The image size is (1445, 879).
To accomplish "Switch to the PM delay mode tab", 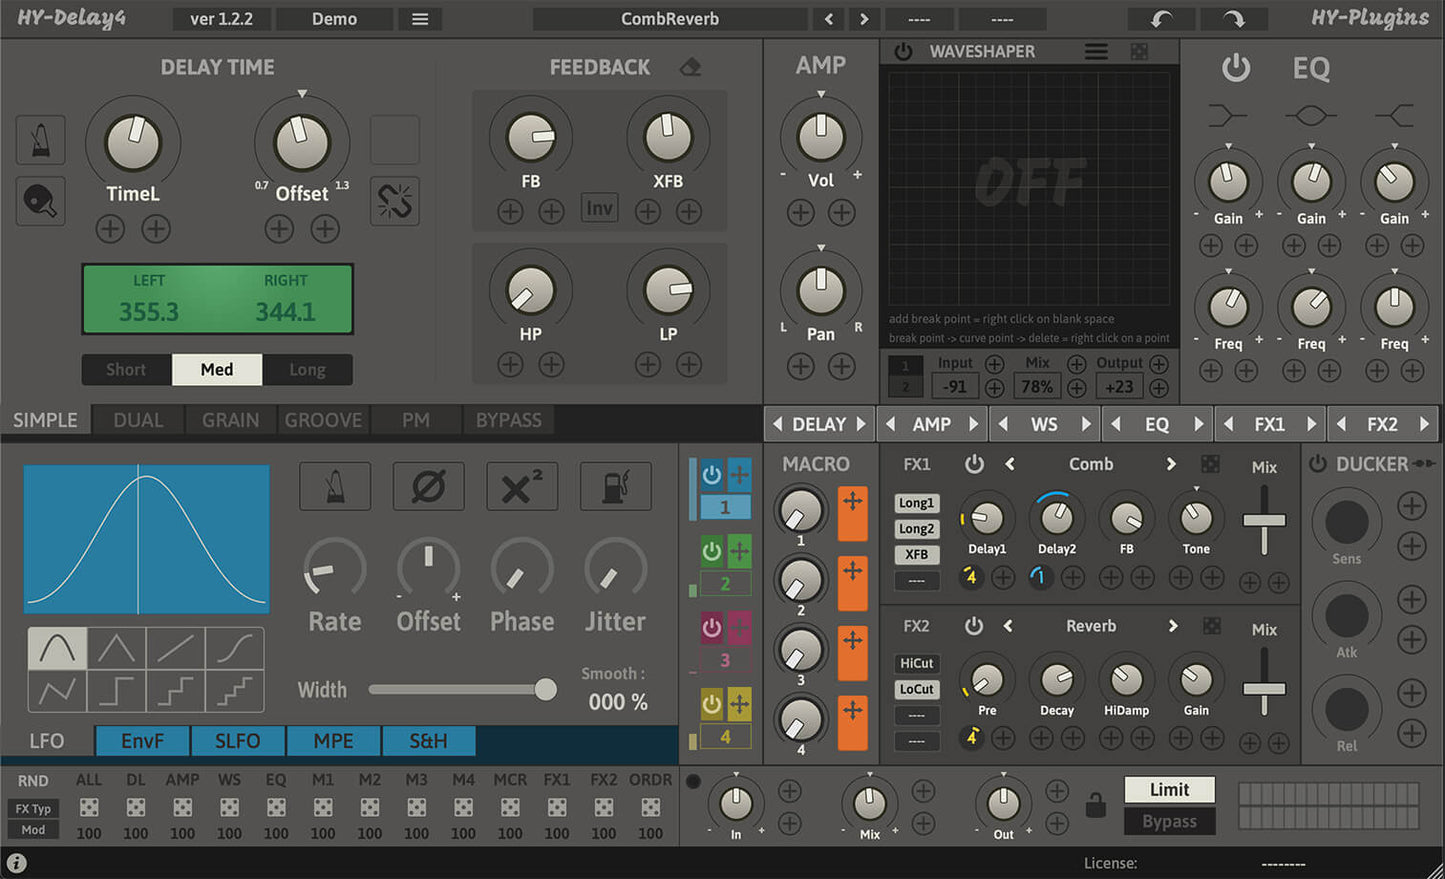I will (x=416, y=420).
